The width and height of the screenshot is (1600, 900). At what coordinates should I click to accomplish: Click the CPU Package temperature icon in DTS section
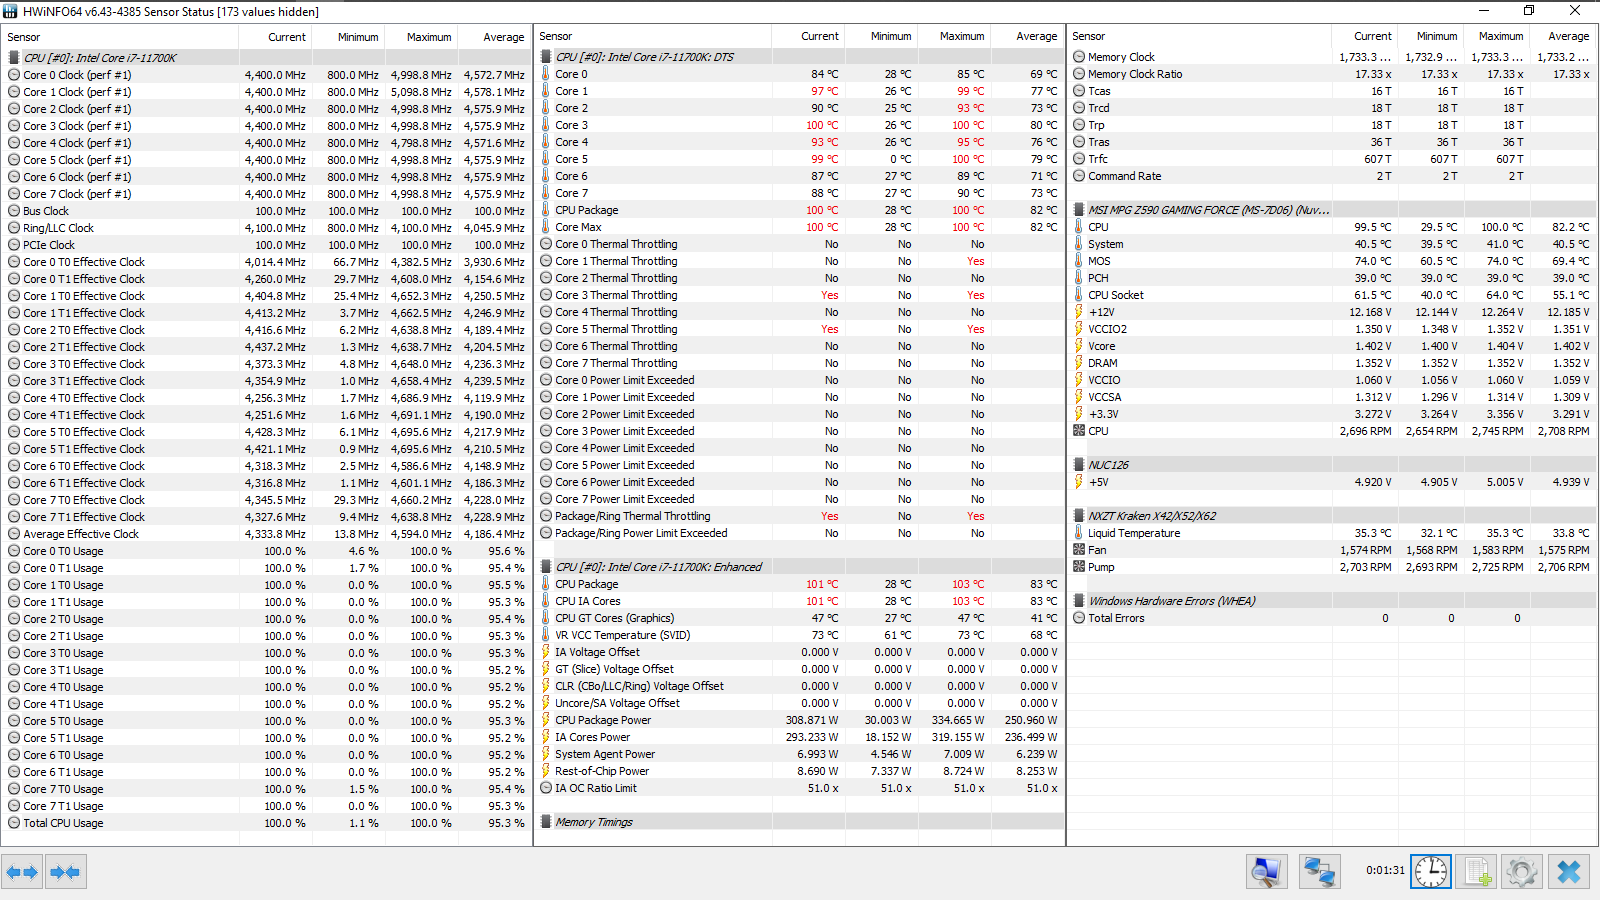[546, 210]
